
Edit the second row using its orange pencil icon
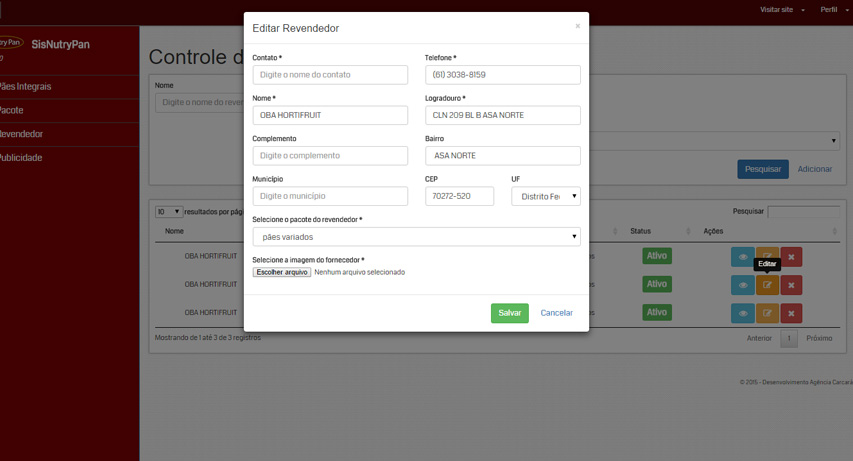coord(767,285)
